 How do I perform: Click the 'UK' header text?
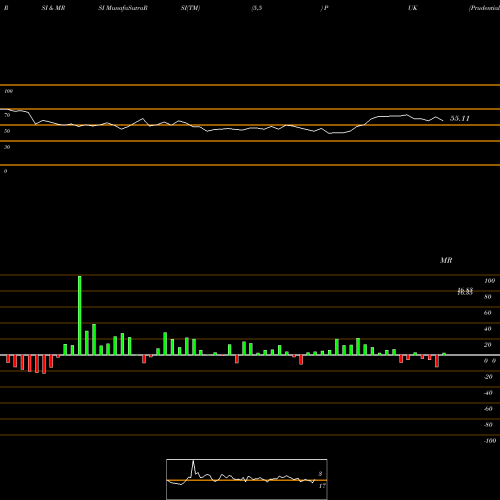pyautogui.click(x=413, y=8)
